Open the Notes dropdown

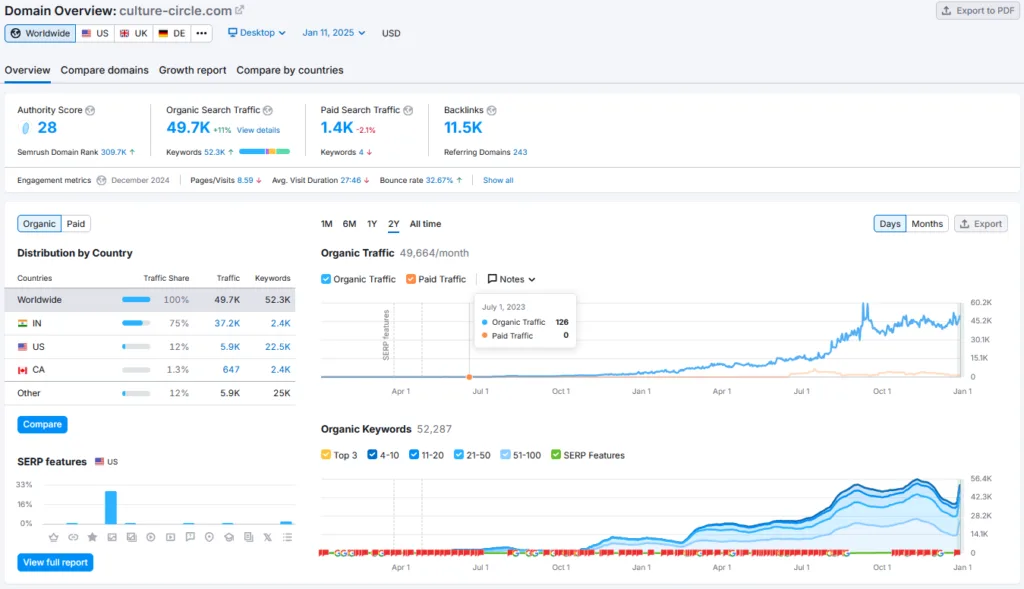click(x=511, y=279)
